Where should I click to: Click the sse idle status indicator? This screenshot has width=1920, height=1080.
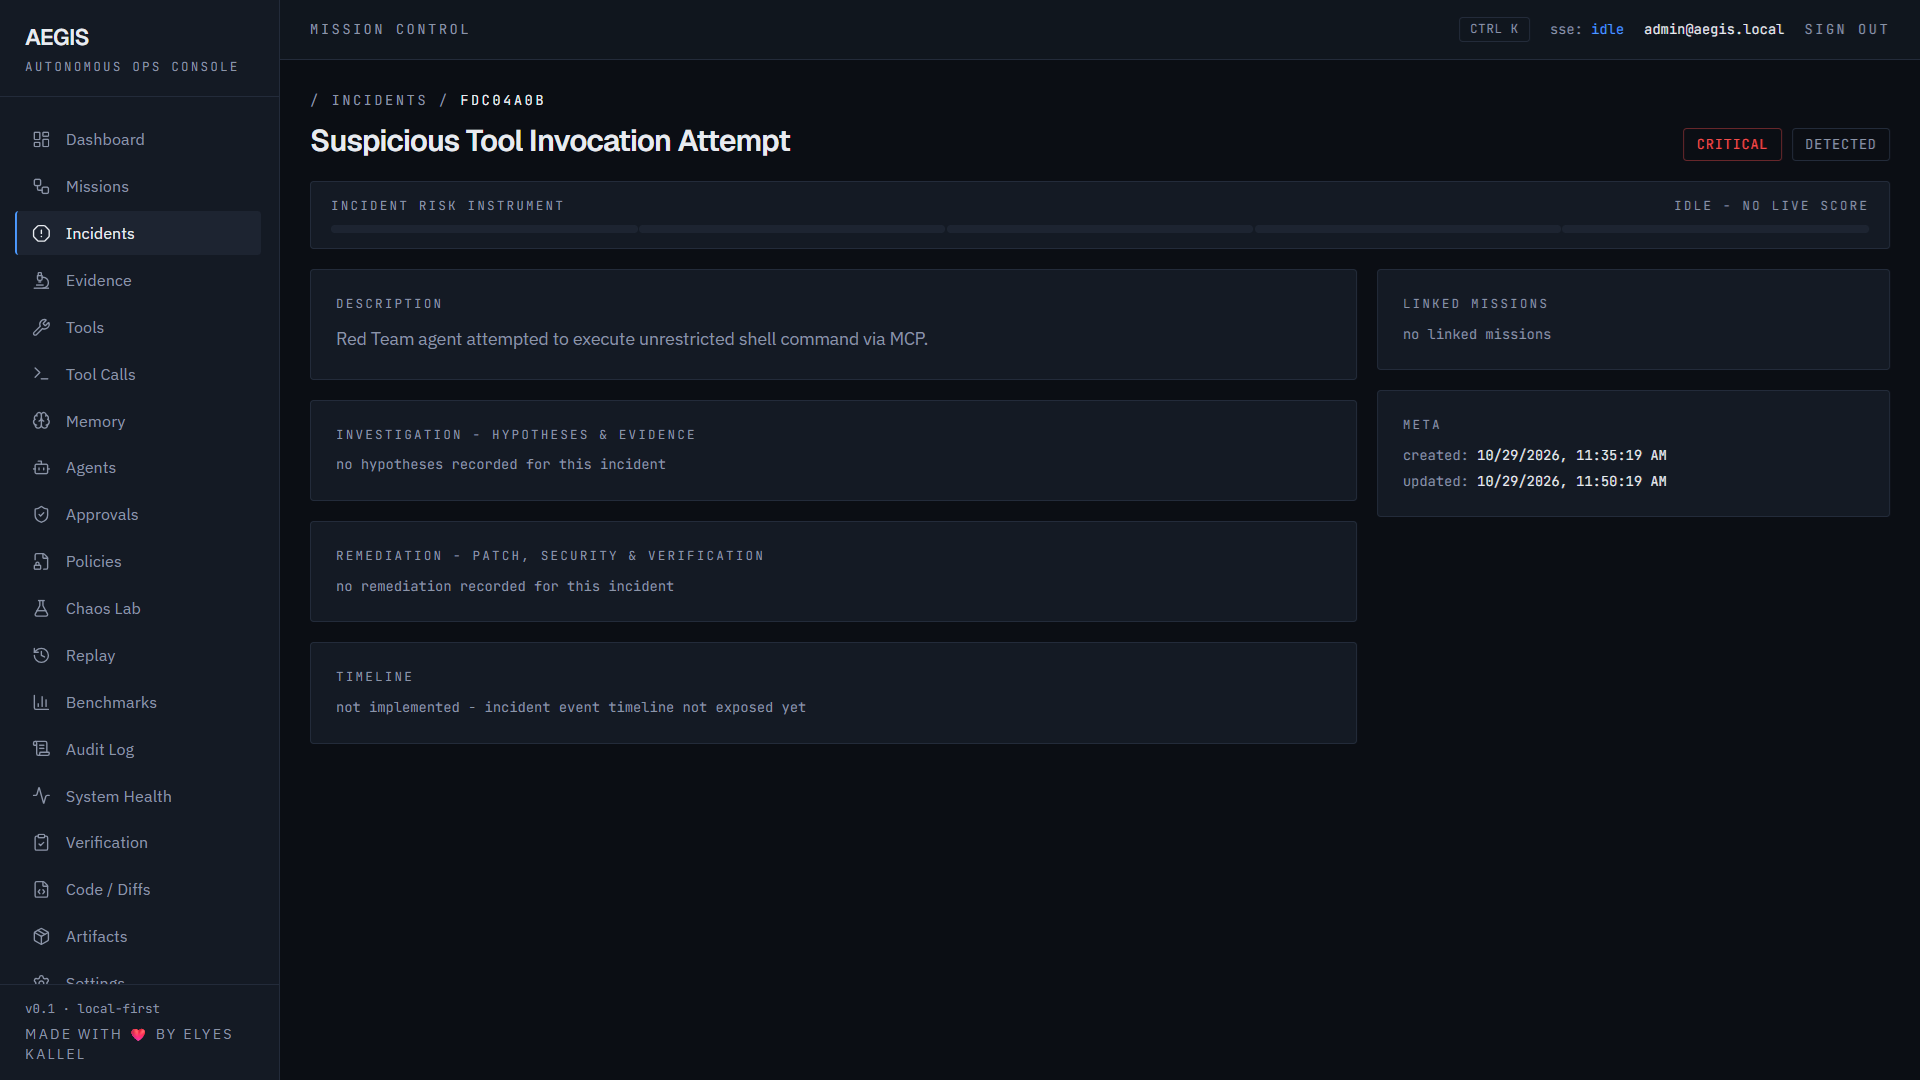click(x=1587, y=30)
